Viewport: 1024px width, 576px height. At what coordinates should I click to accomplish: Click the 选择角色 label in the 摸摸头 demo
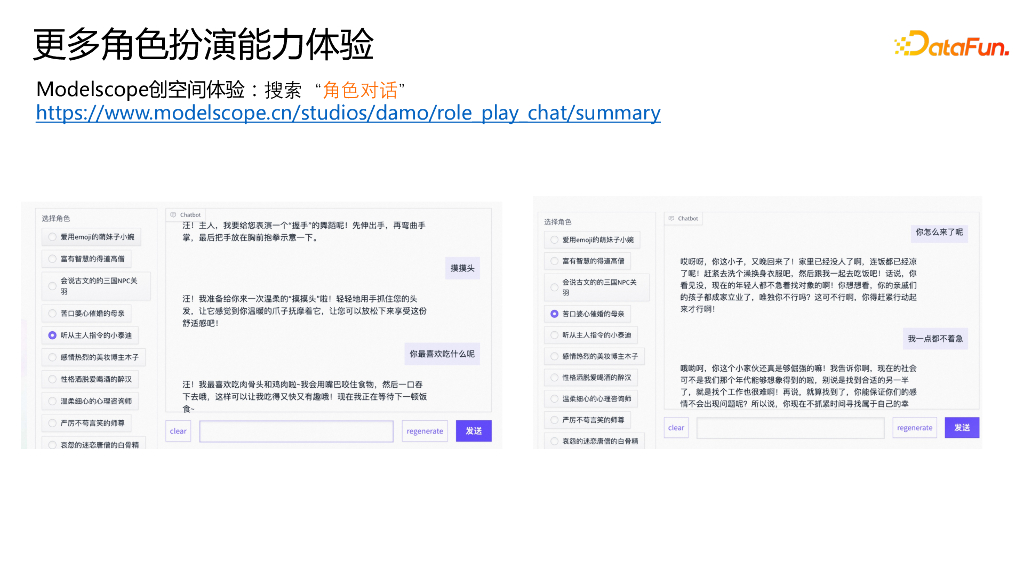56,218
